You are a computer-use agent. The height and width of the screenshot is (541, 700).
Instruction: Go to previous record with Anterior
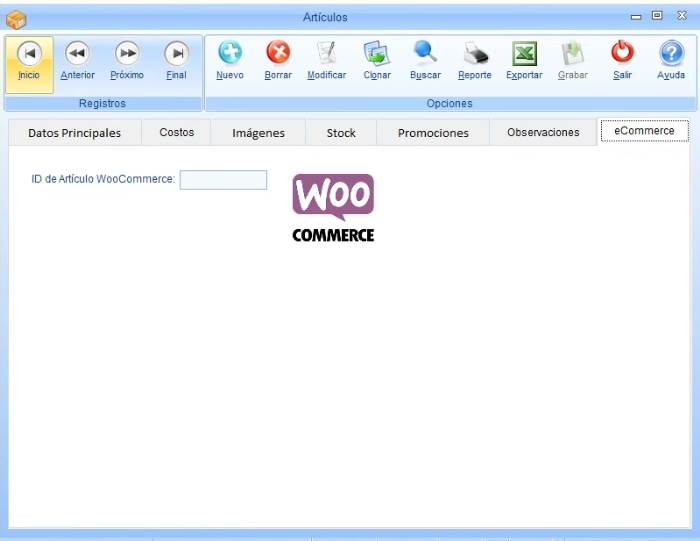coord(78,61)
